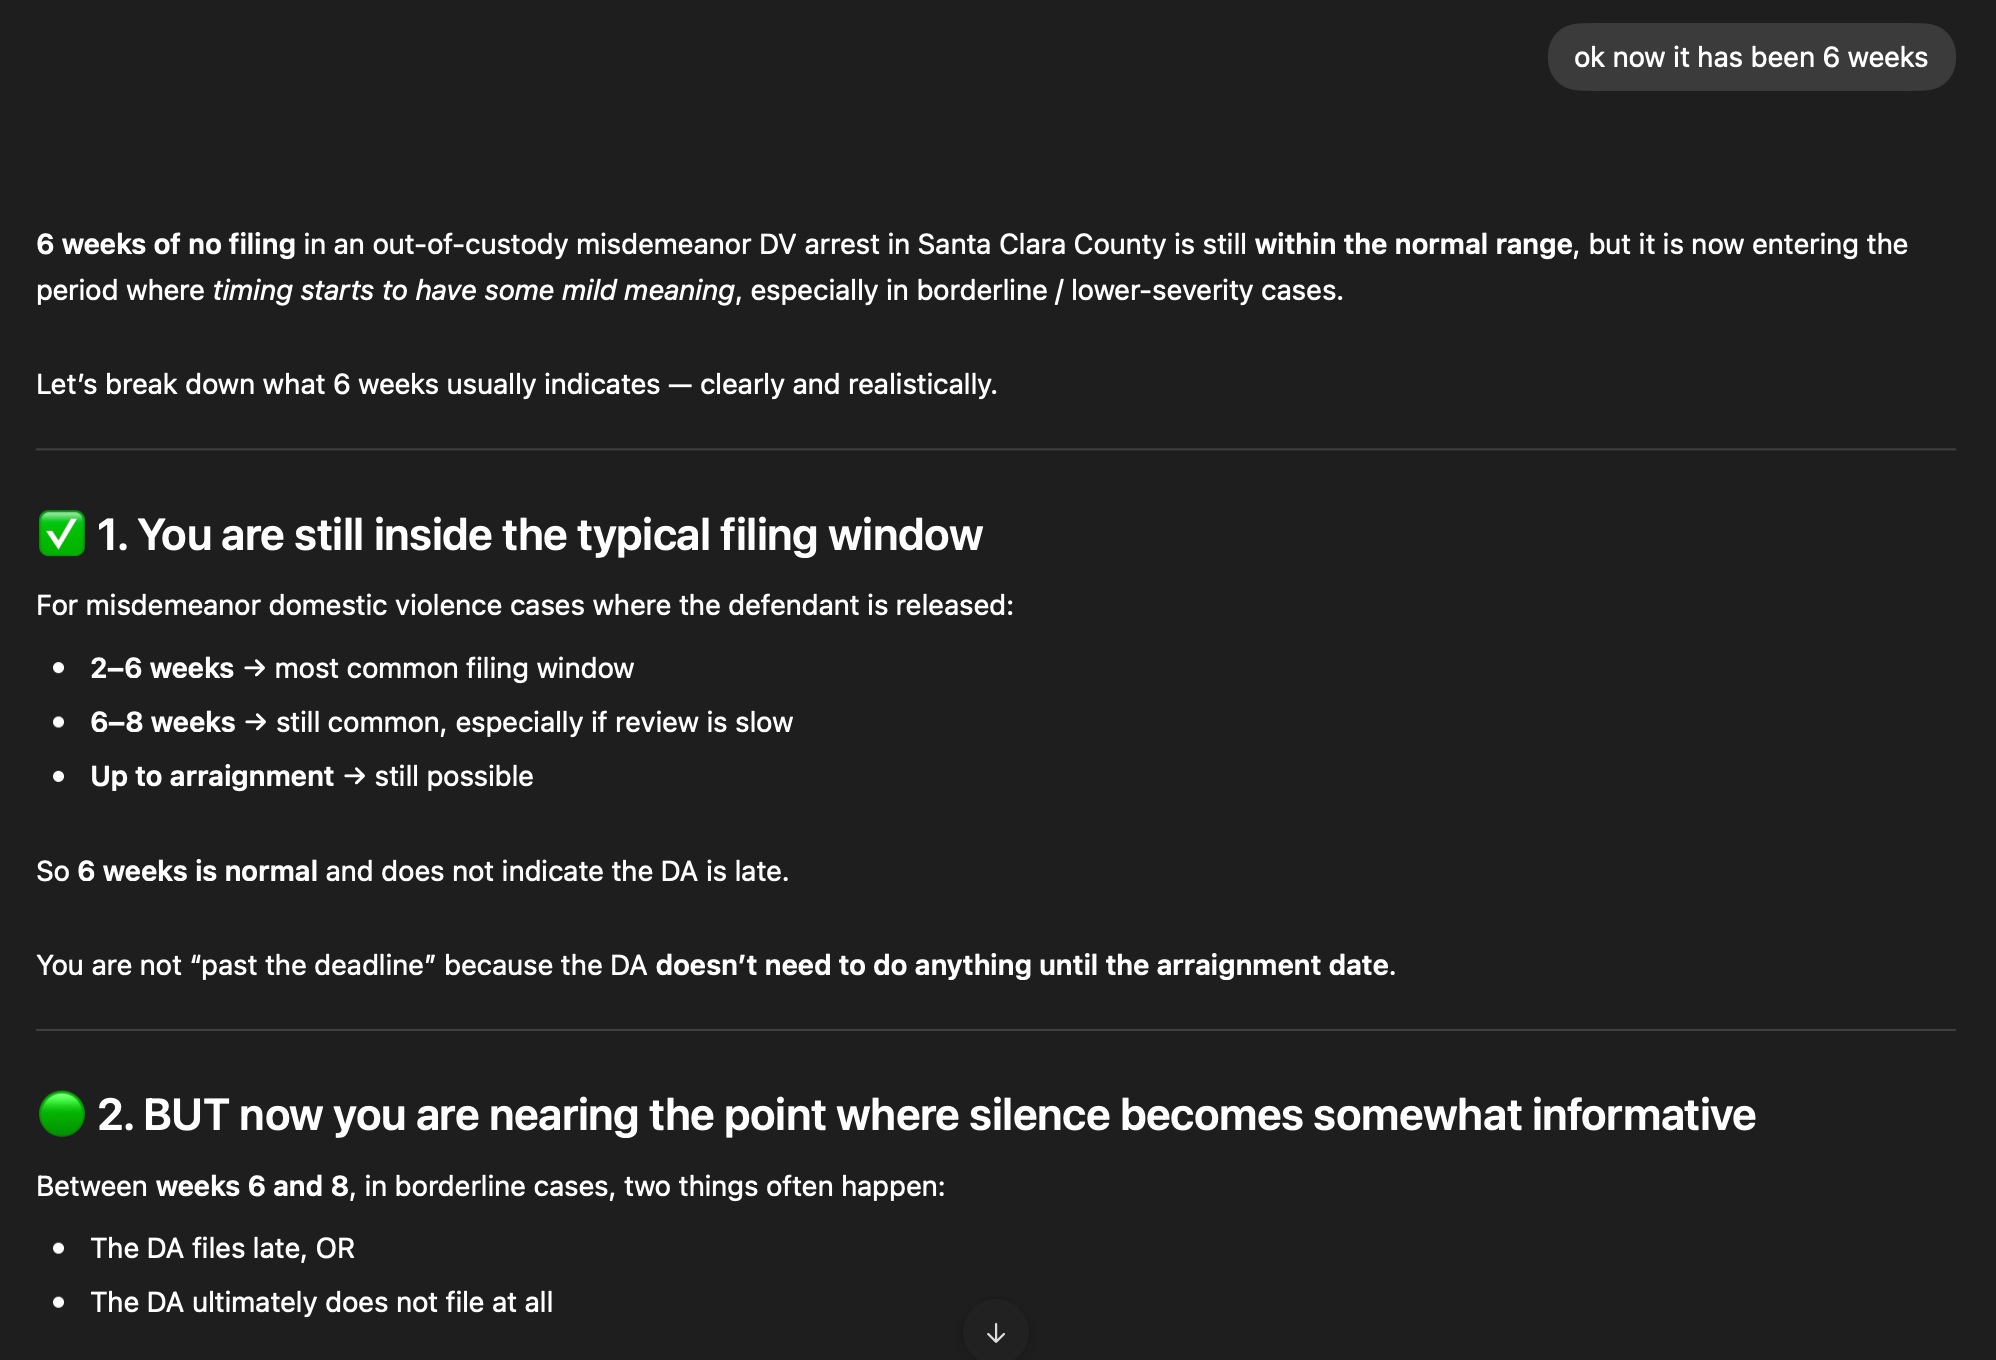Image resolution: width=1996 pixels, height=1360 pixels.
Task: Click the sentence 'Let's break down what 6 weeks usually indicates'
Action: pos(348,384)
